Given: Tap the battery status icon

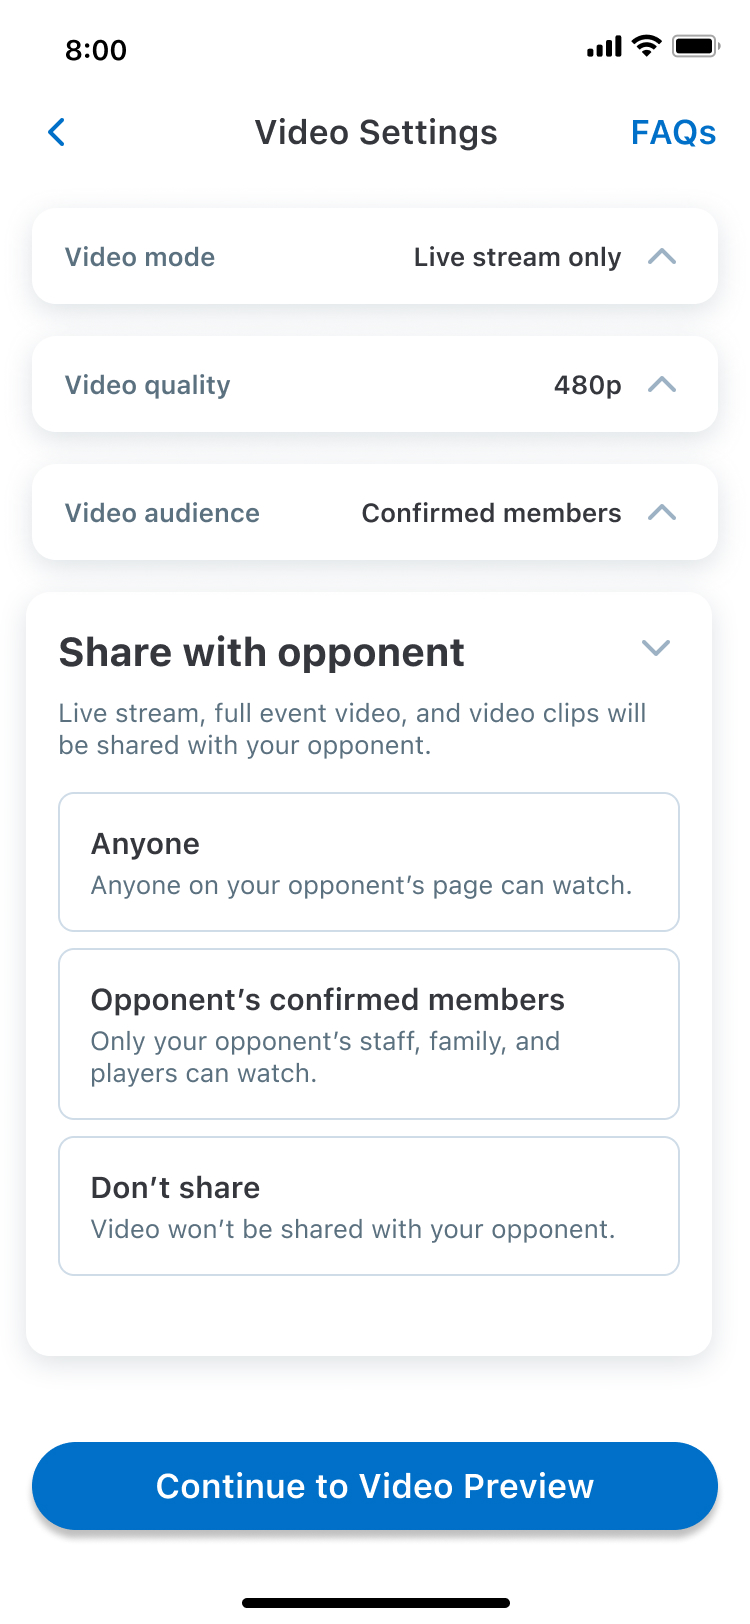Looking at the screenshot, I should coord(695,46).
